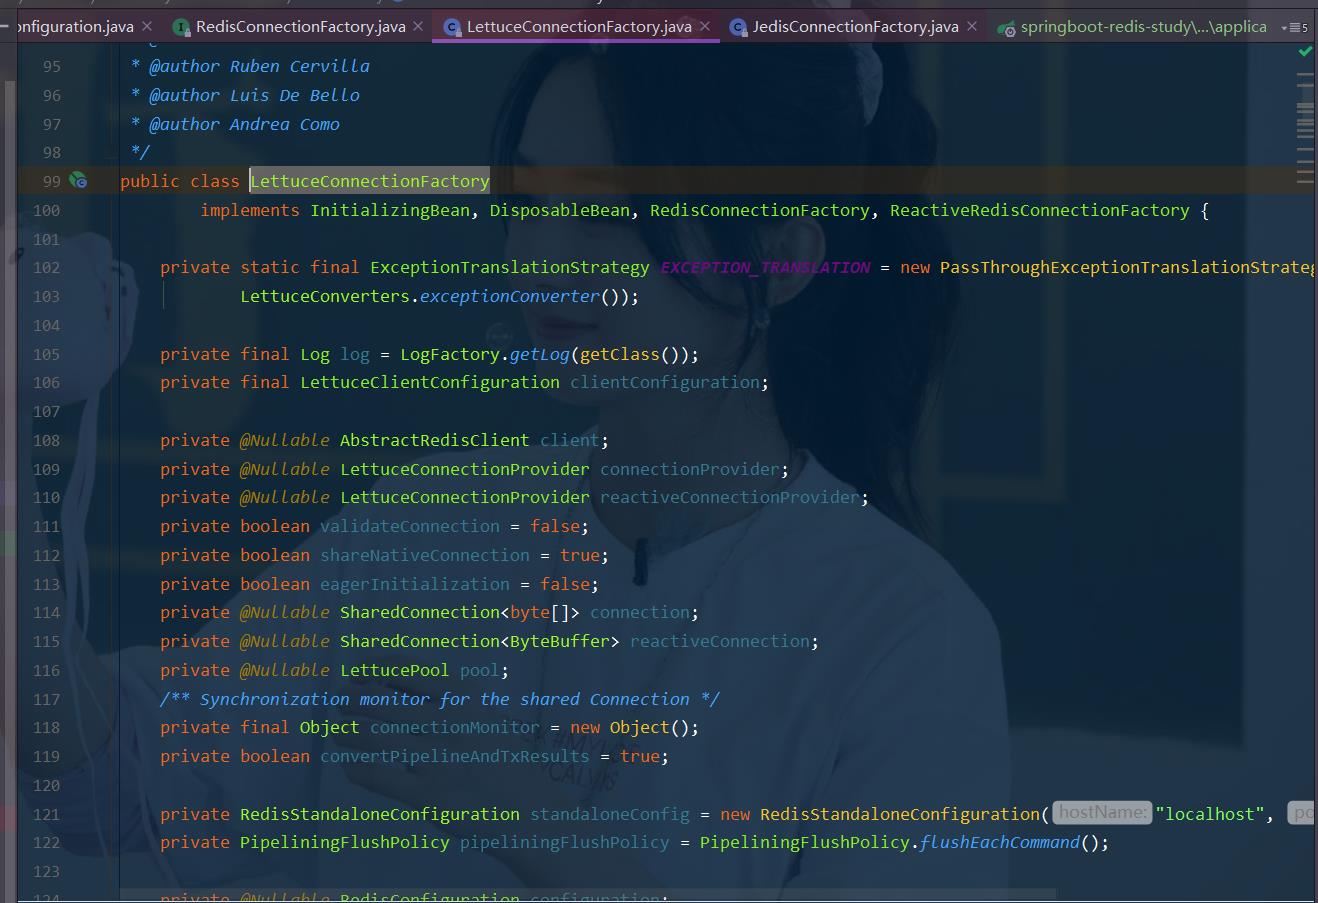Open the JedisConnectionFactory.java tab
Image resolution: width=1318 pixels, height=903 pixels.
click(855, 27)
